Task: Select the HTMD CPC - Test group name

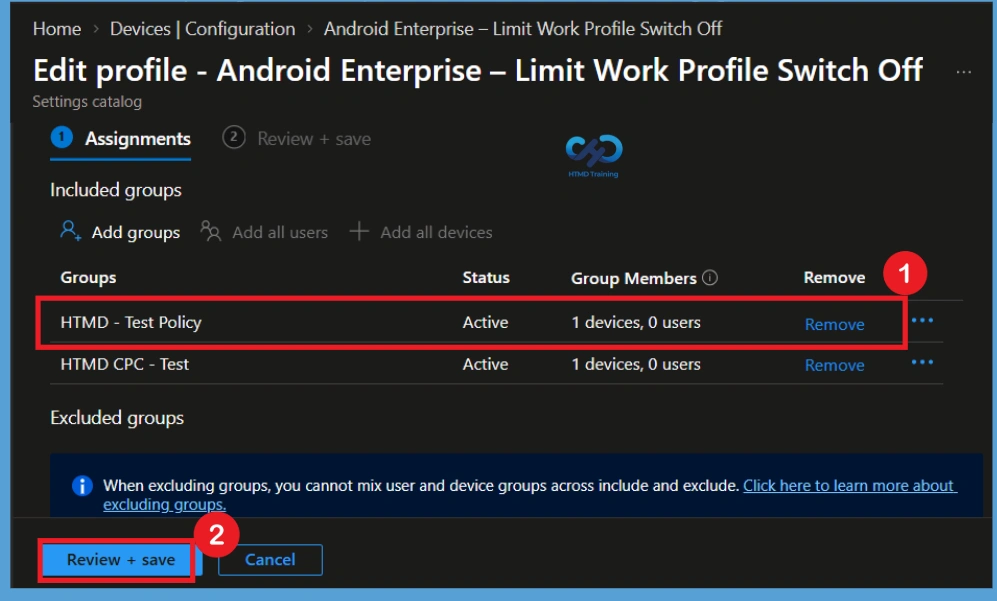Action: click(x=125, y=364)
